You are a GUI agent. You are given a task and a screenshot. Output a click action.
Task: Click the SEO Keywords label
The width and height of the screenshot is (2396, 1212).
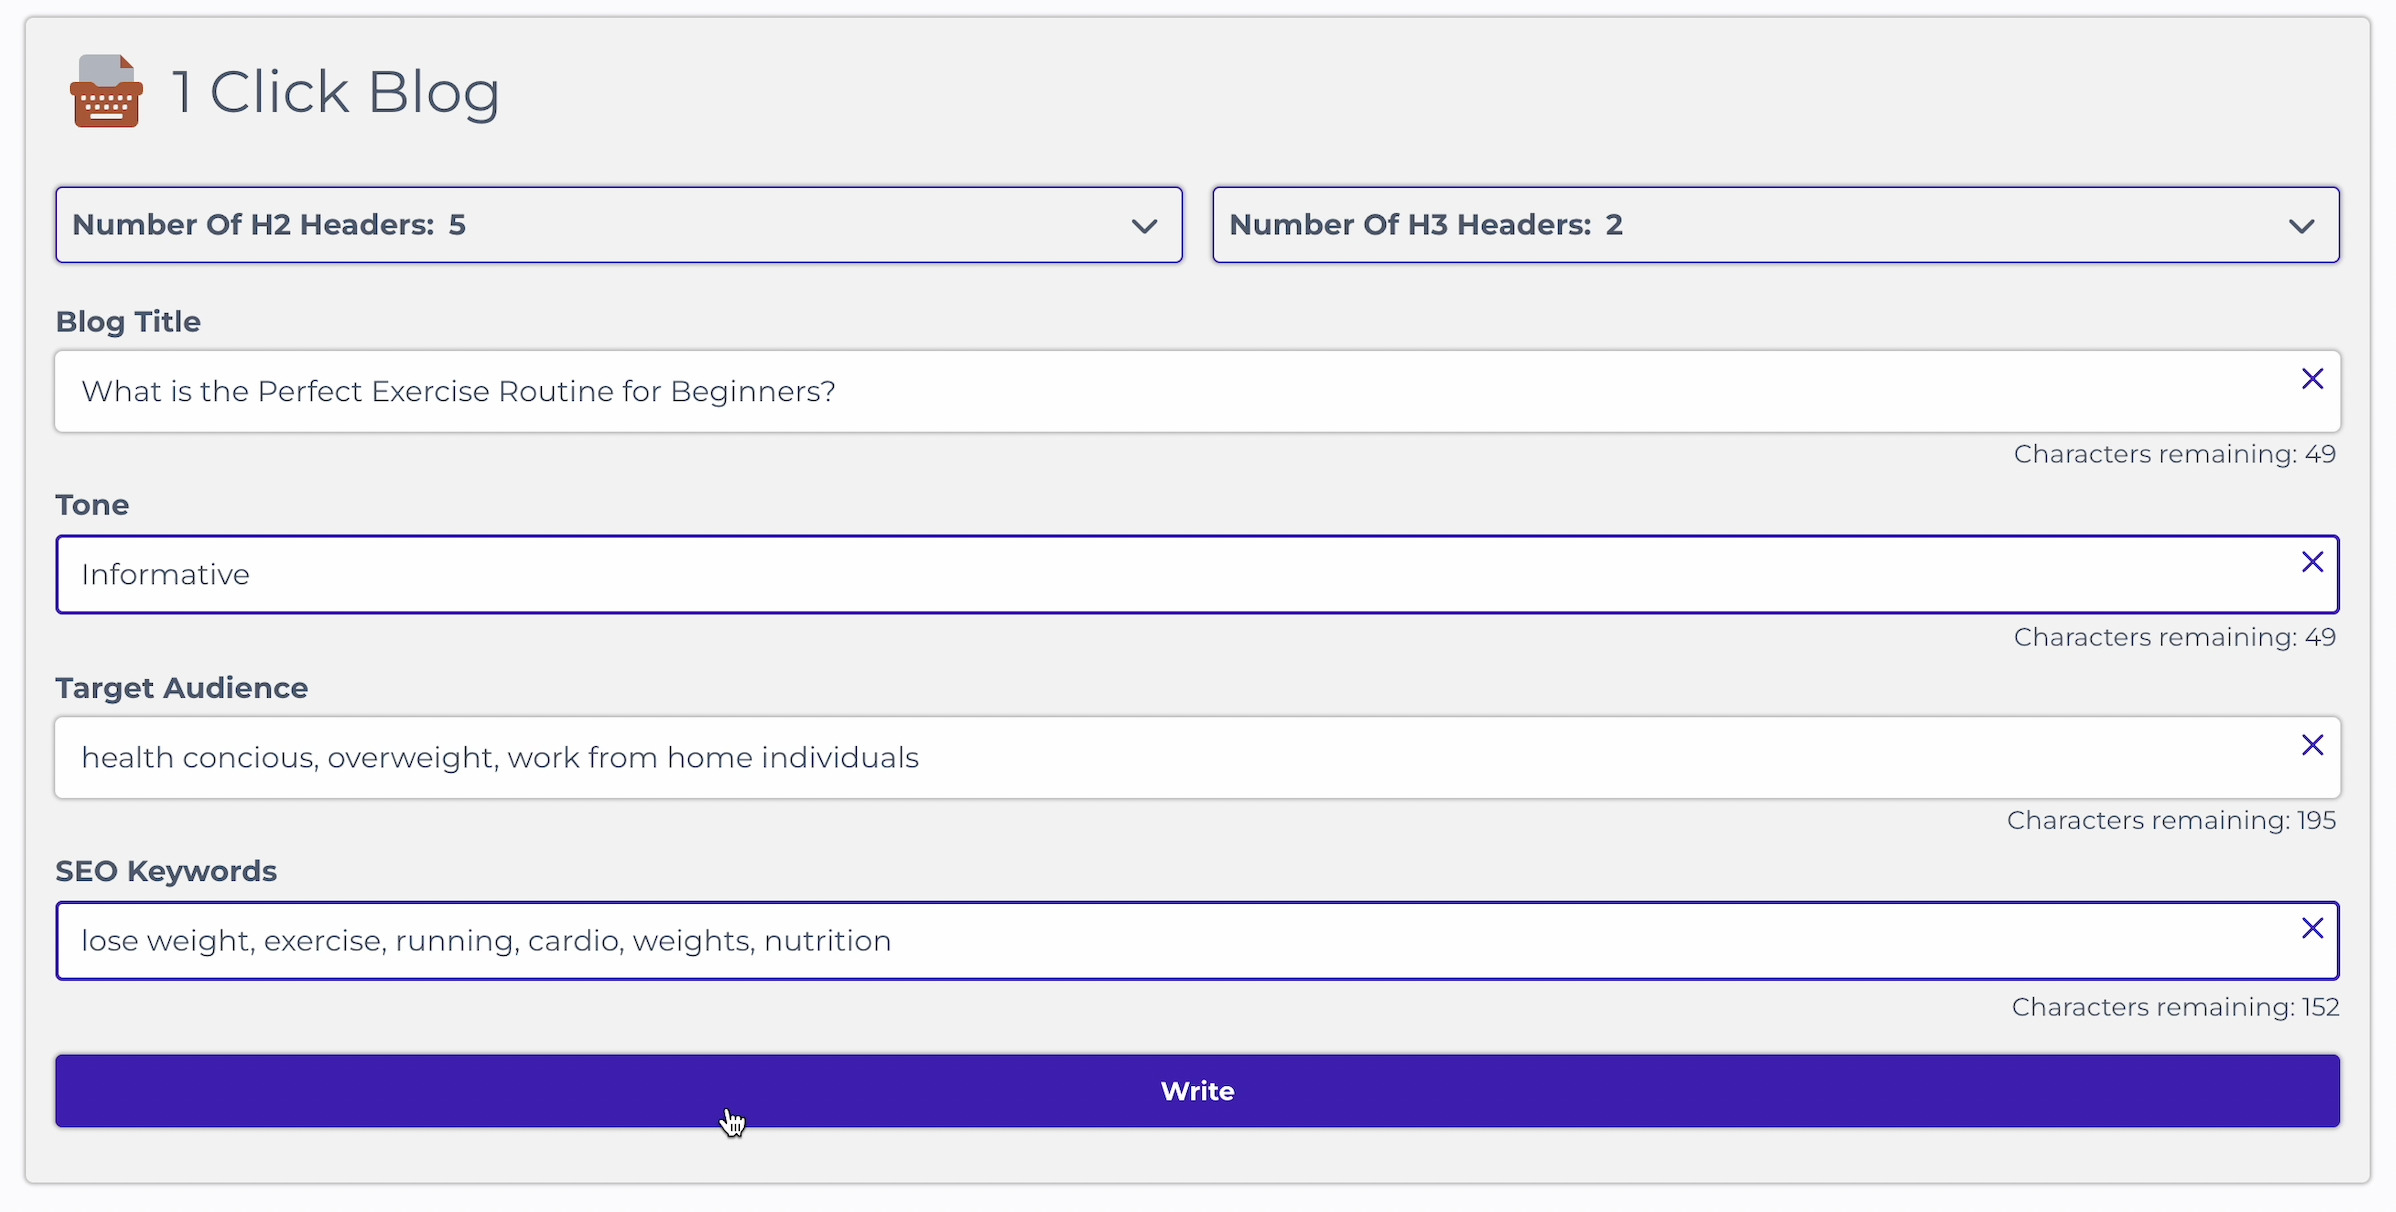point(166,871)
